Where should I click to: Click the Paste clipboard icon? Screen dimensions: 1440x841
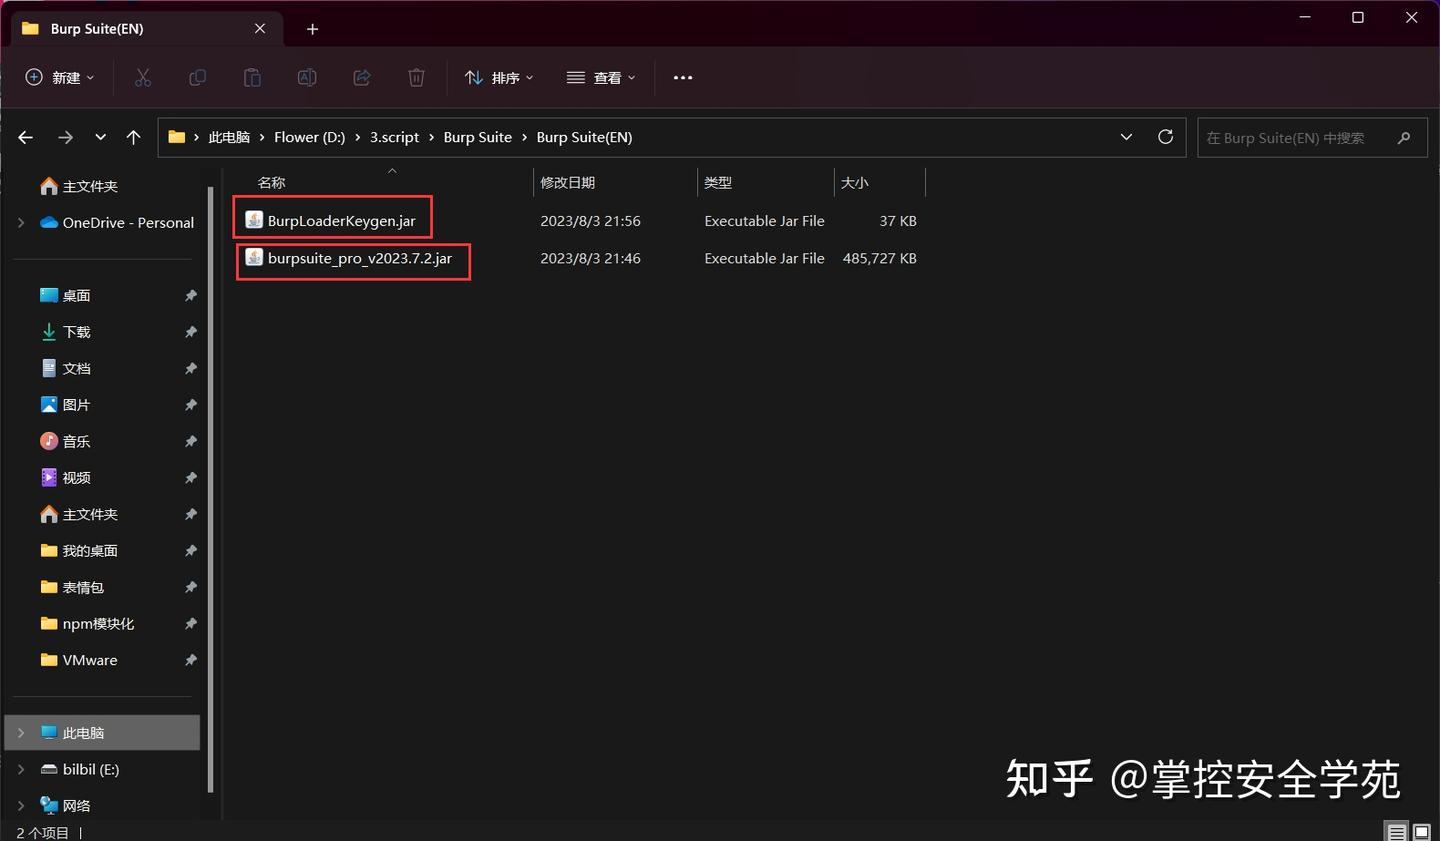click(252, 78)
